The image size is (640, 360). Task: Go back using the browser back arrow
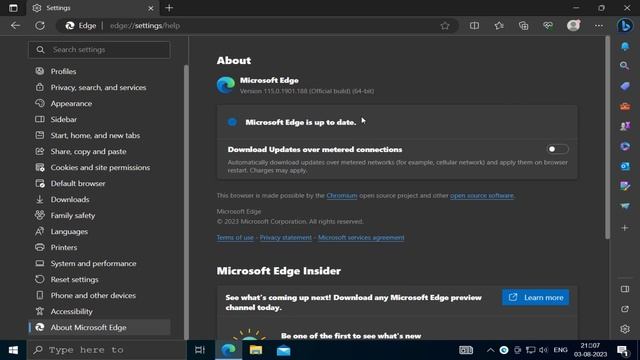click(x=16, y=26)
